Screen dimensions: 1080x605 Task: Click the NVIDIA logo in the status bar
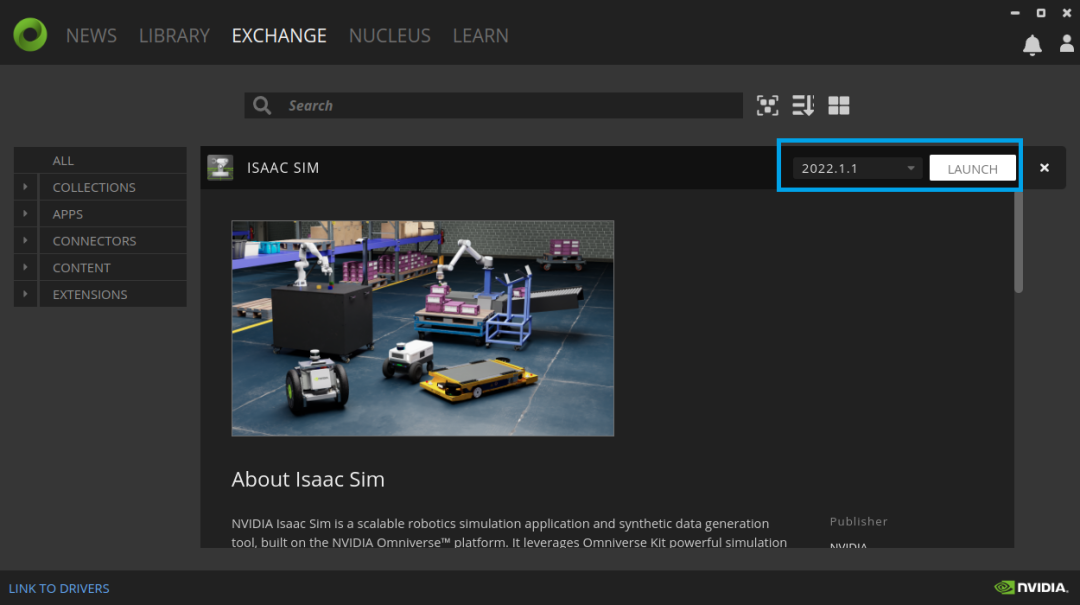tap(1029, 588)
